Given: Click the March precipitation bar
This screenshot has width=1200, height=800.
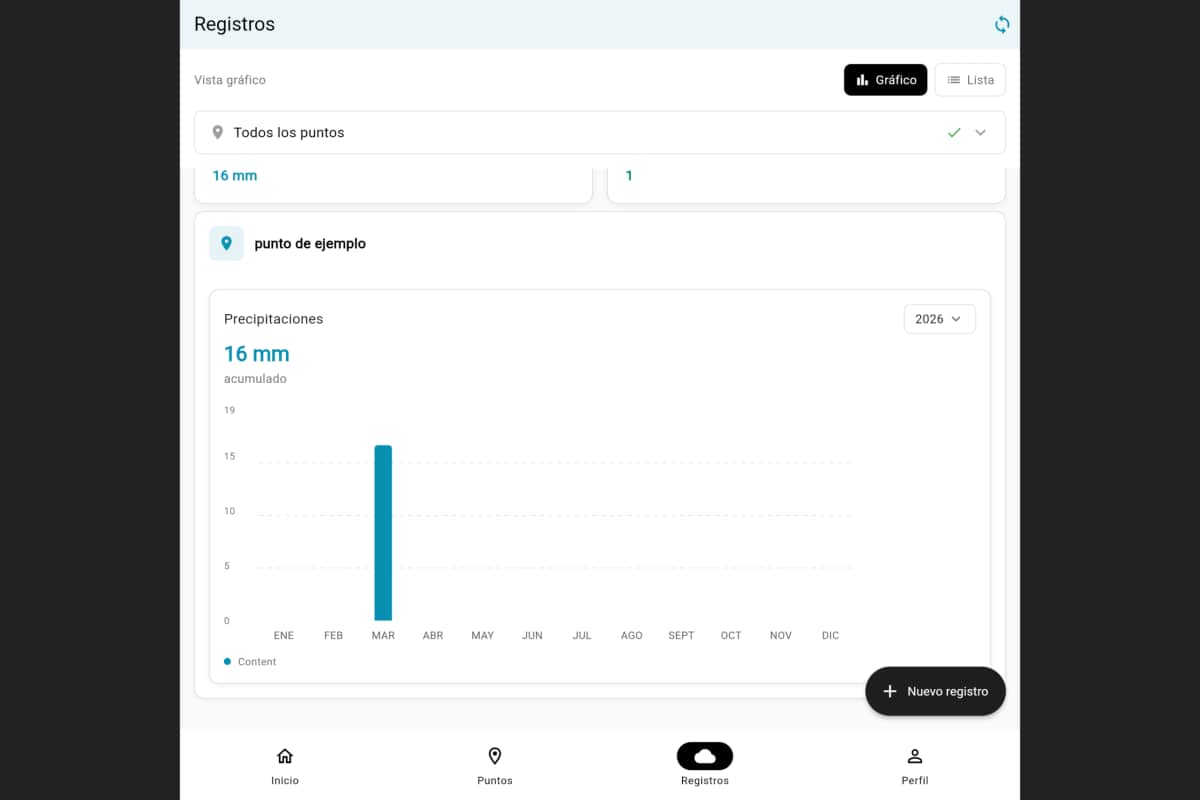Looking at the screenshot, I should [383, 533].
